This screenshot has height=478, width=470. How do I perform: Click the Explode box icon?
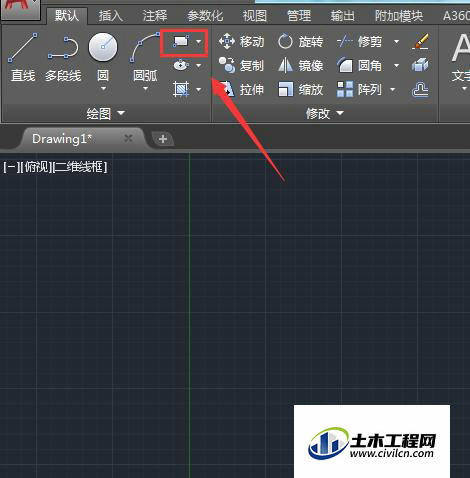420,65
